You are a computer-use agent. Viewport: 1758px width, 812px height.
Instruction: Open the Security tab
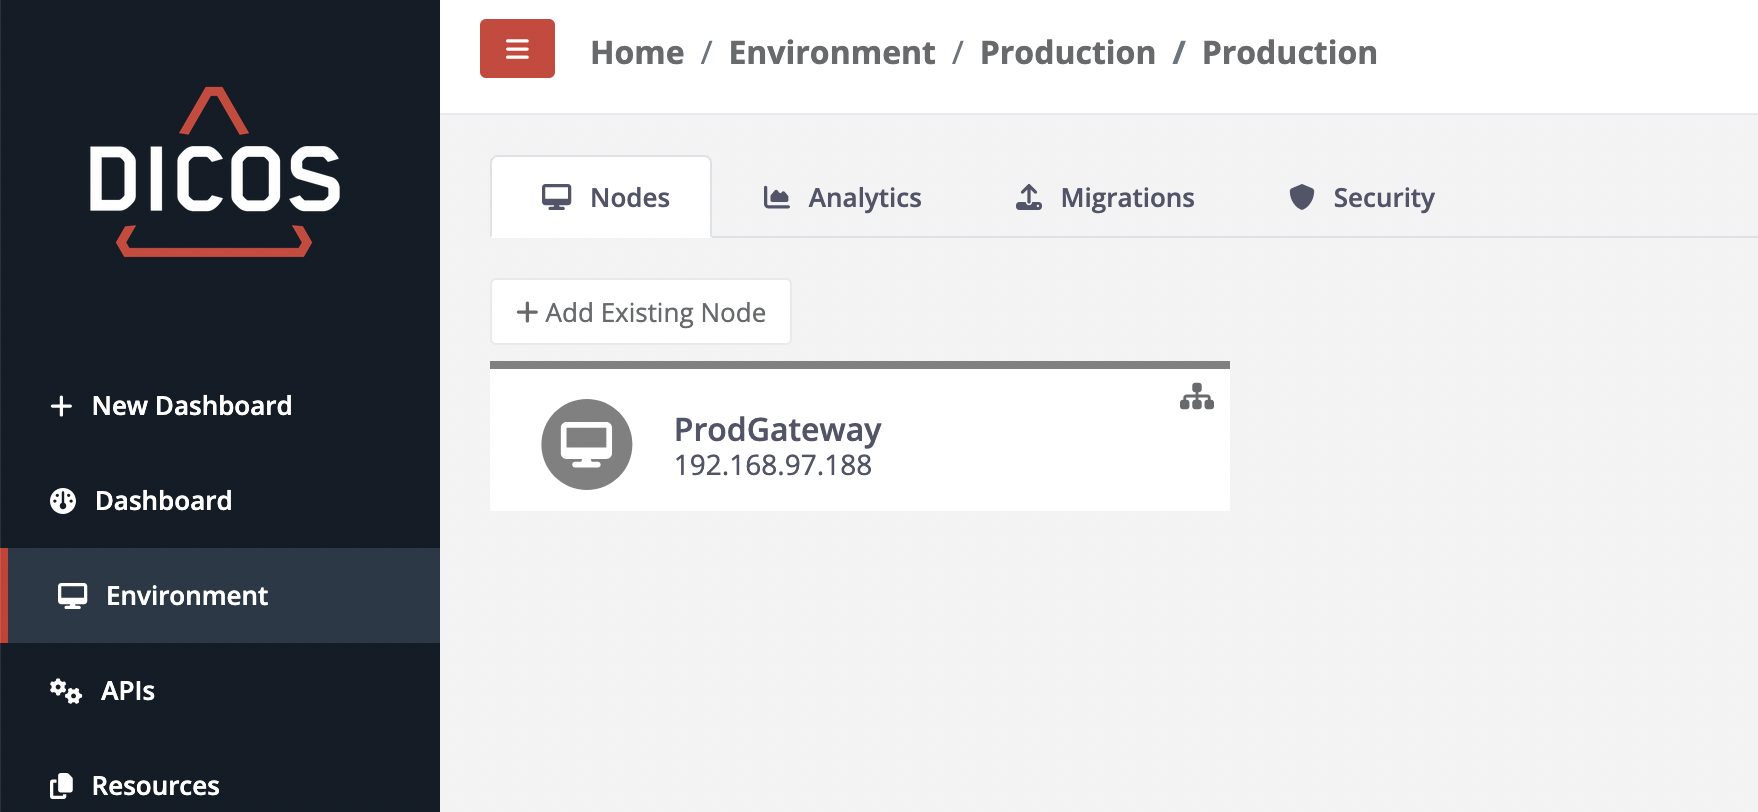coord(1362,197)
